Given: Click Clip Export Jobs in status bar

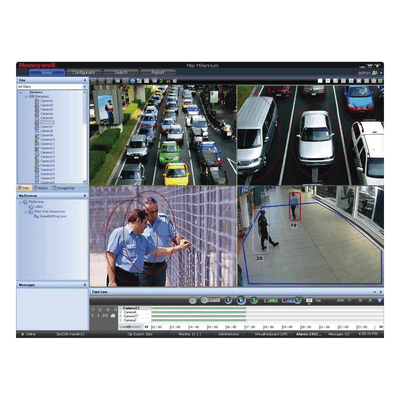Looking at the screenshot, I should coord(140,334).
